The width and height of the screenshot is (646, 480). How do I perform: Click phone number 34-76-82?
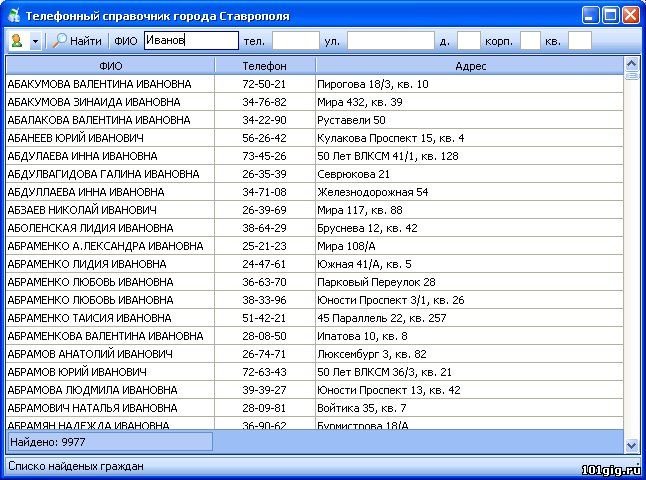click(x=264, y=102)
